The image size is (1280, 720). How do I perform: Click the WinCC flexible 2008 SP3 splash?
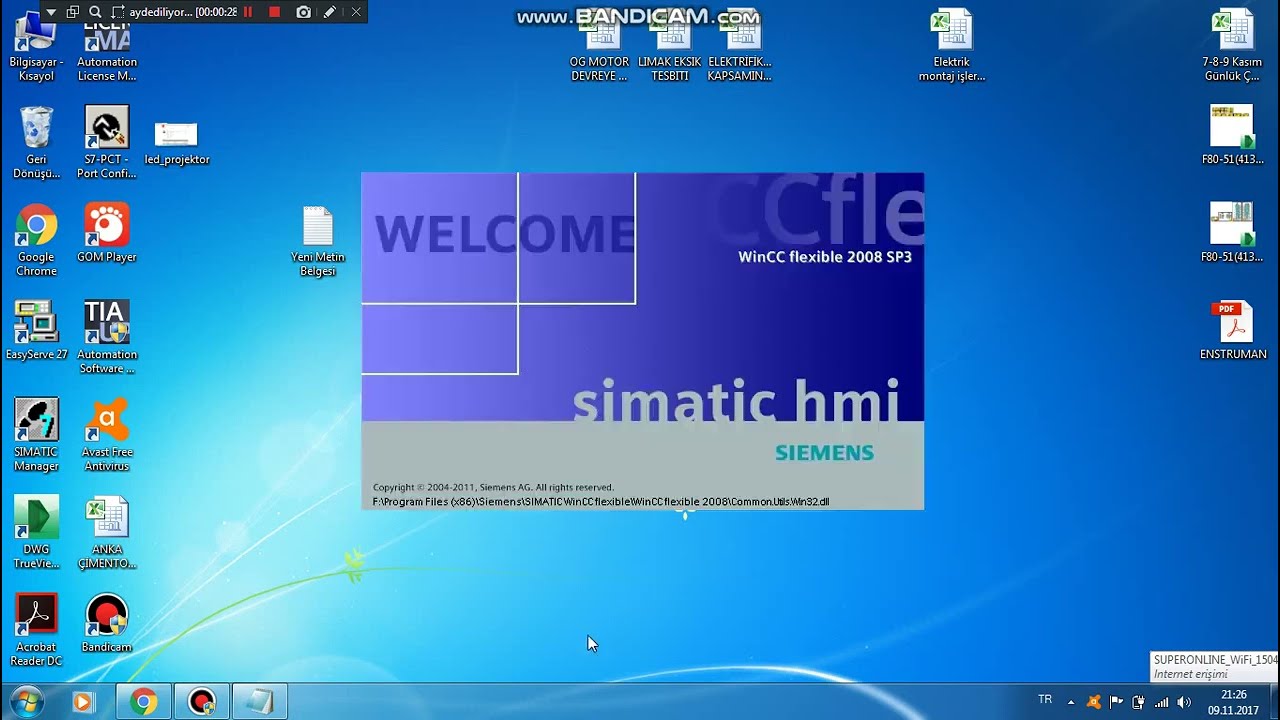(x=642, y=341)
